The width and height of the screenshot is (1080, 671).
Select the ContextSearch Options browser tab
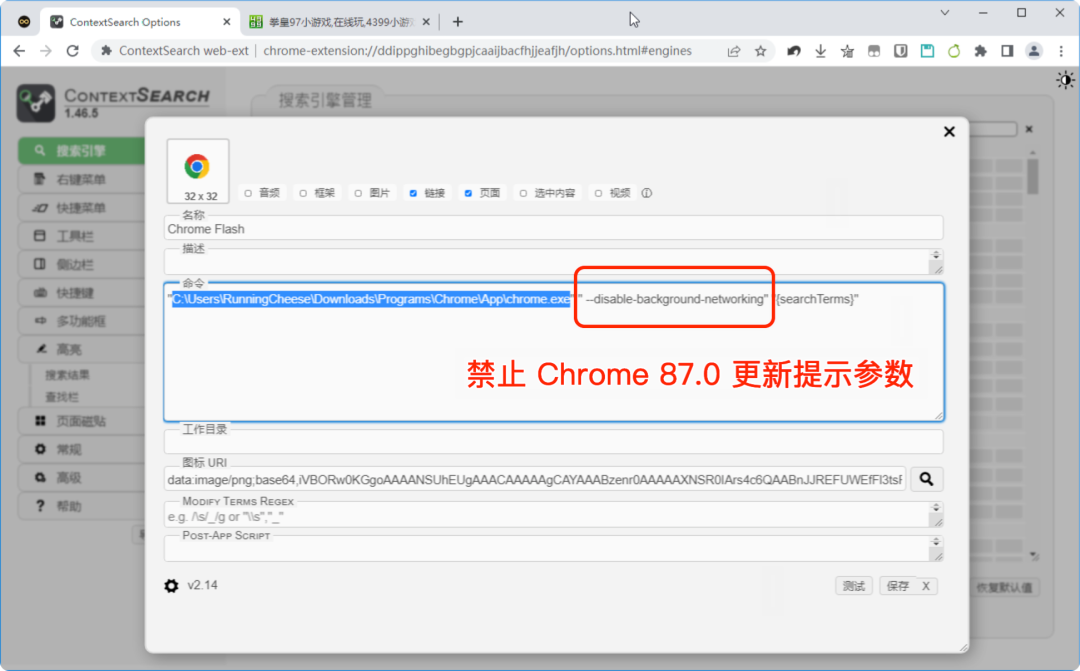[140, 21]
